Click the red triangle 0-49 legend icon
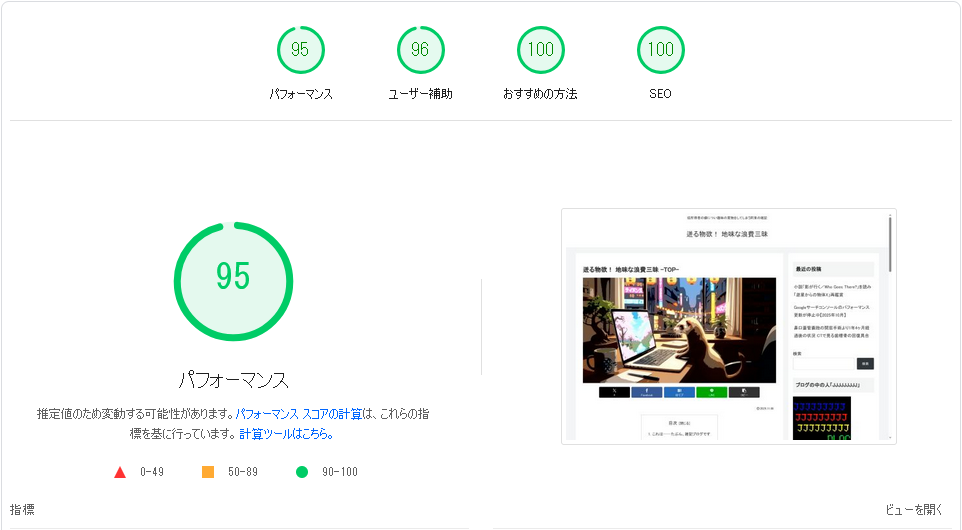 pyautogui.click(x=120, y=472)
